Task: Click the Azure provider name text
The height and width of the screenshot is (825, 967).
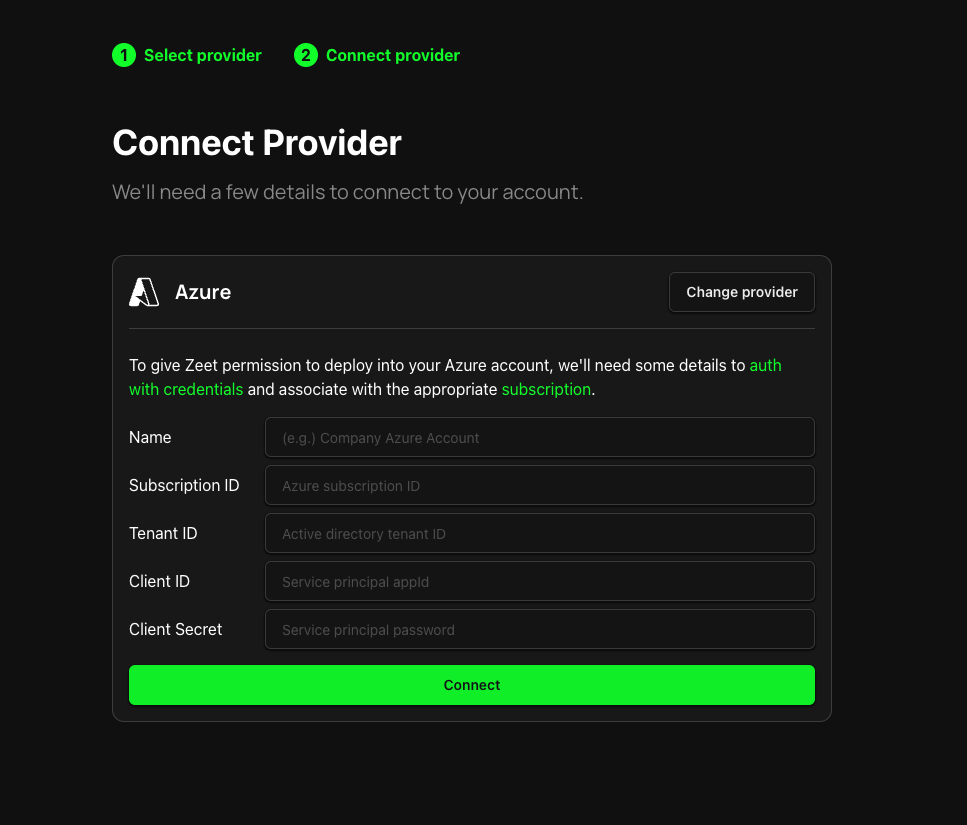Action: pyautogui.click(x=203, y=292)
